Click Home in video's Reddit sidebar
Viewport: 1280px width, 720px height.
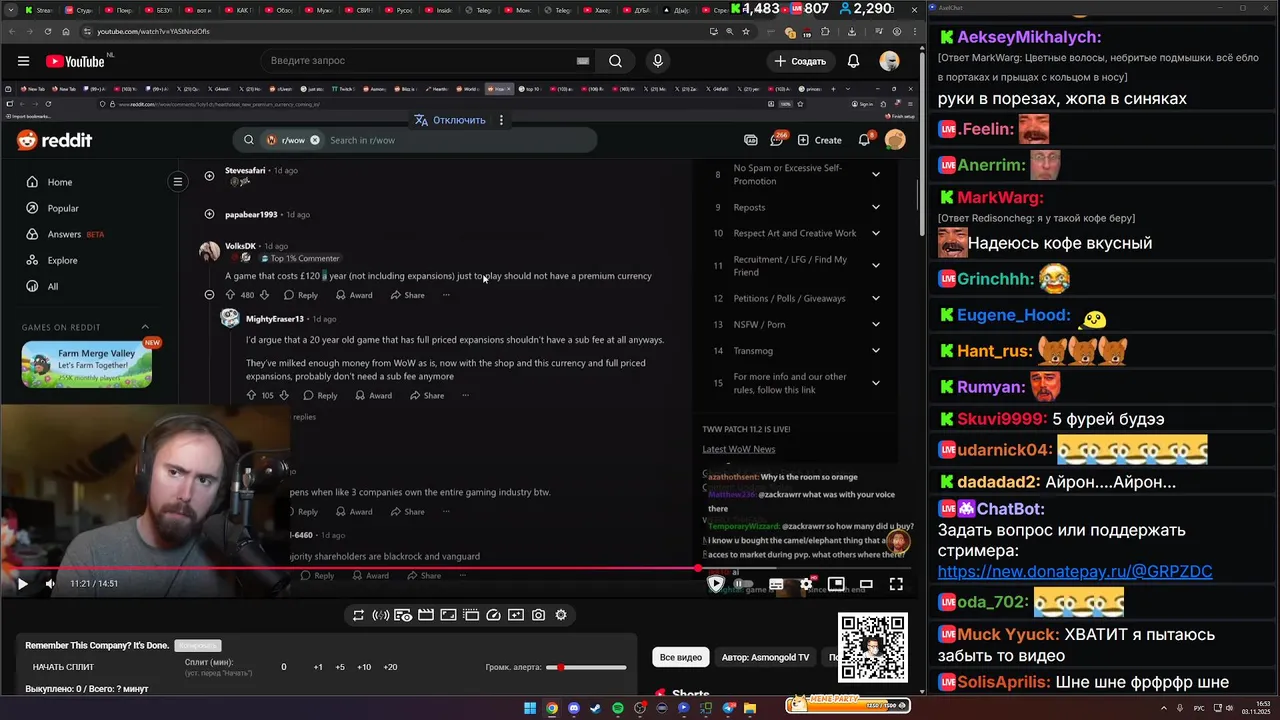click(x=60, y=182)
